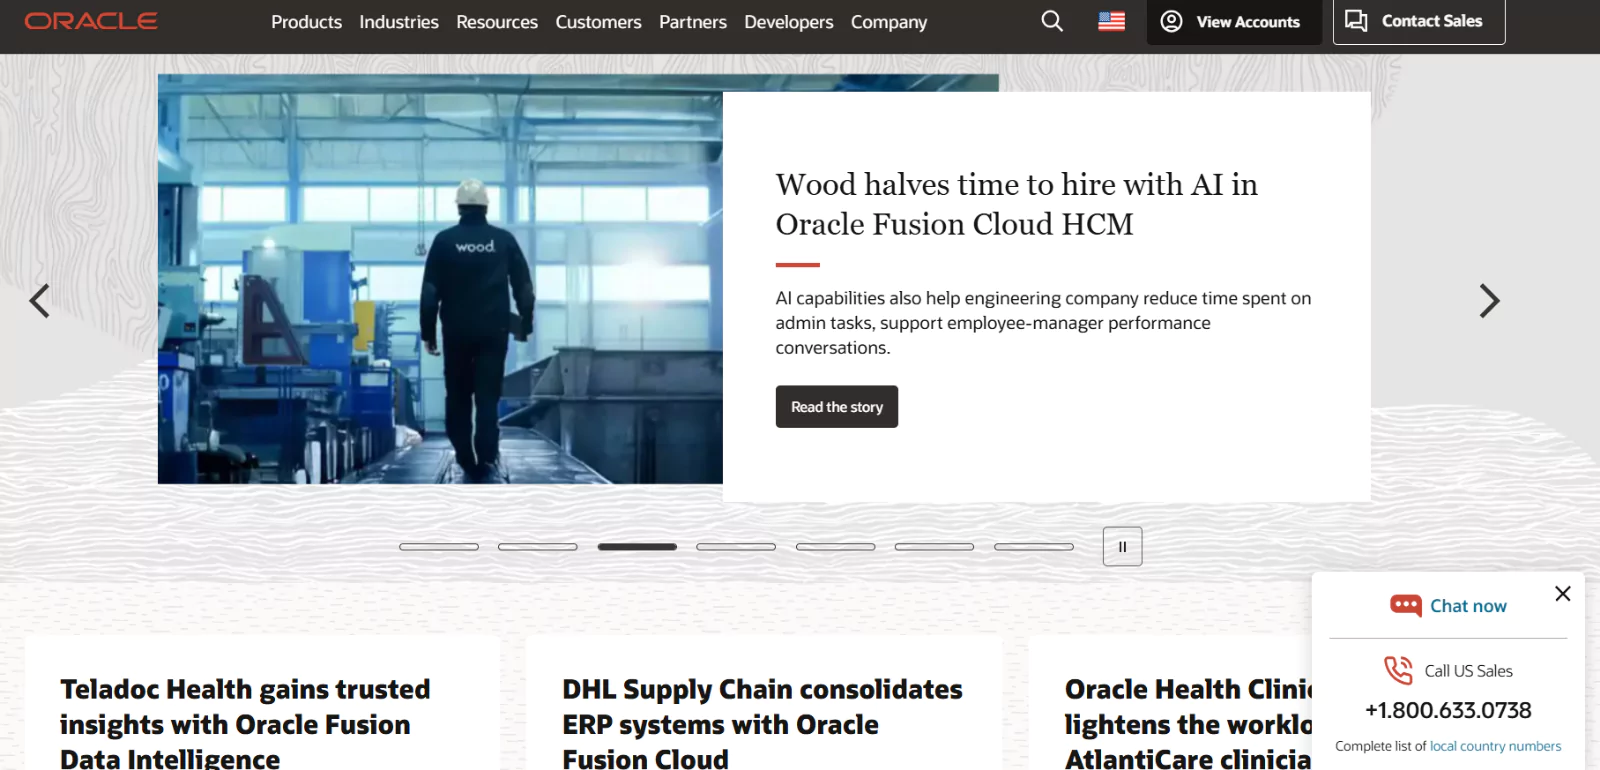Select the active third carousel indicator

pos(637,547)
